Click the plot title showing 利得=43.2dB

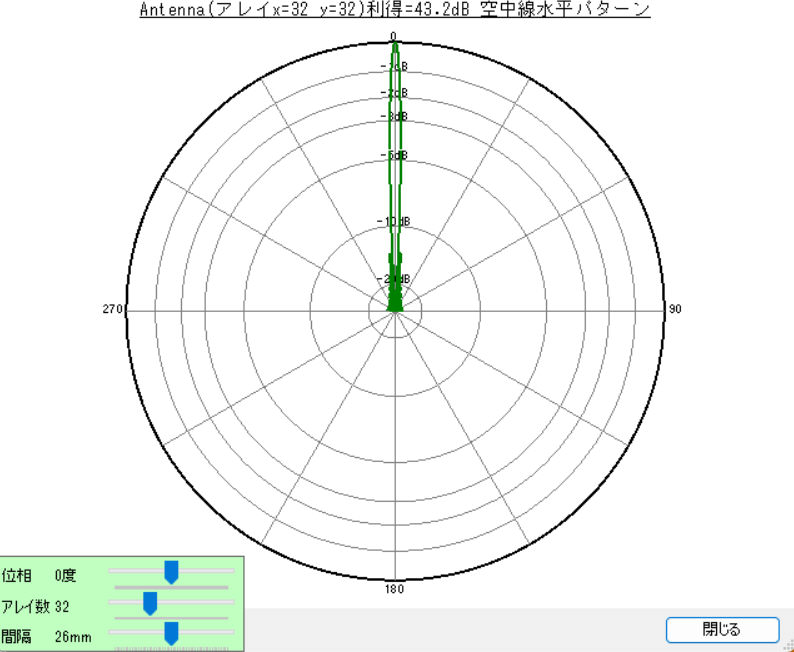393,10
